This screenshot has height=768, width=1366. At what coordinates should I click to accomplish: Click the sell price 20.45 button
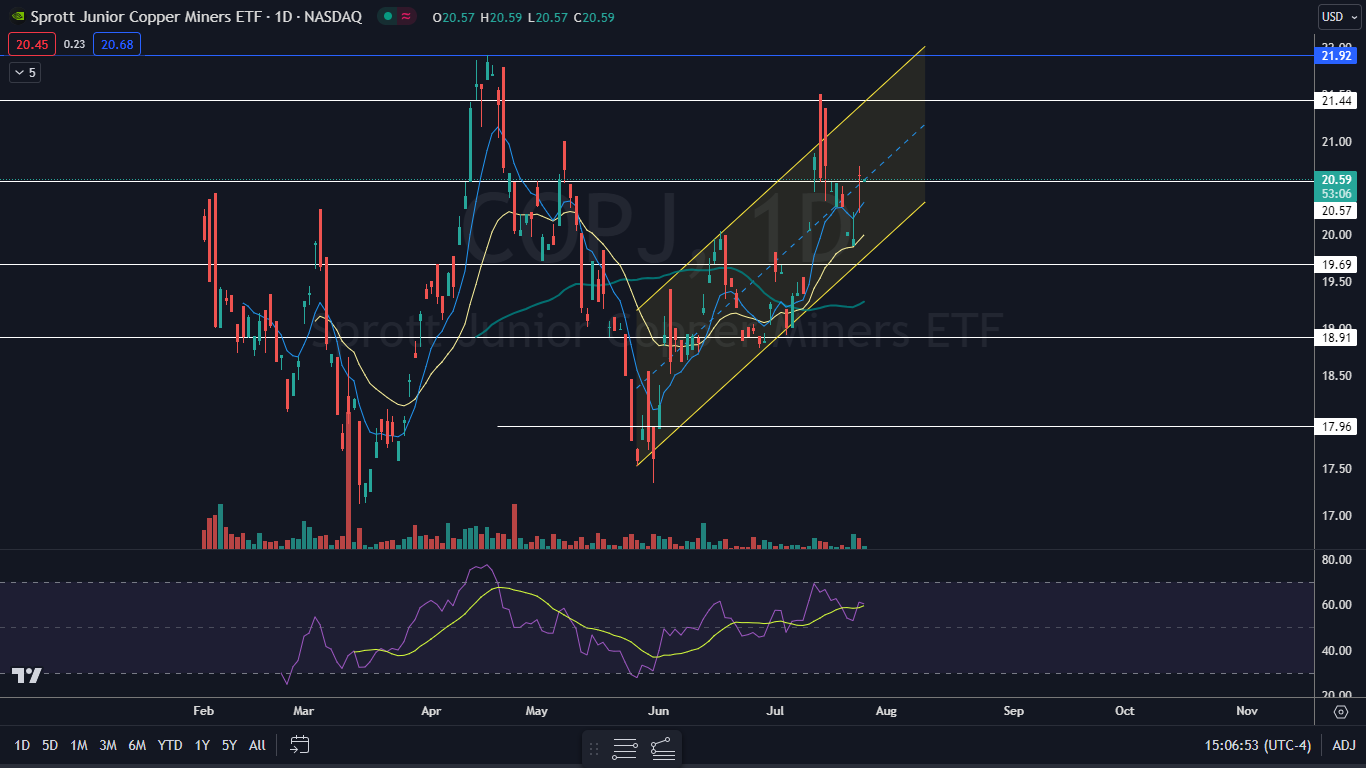[x=31, y=44]
